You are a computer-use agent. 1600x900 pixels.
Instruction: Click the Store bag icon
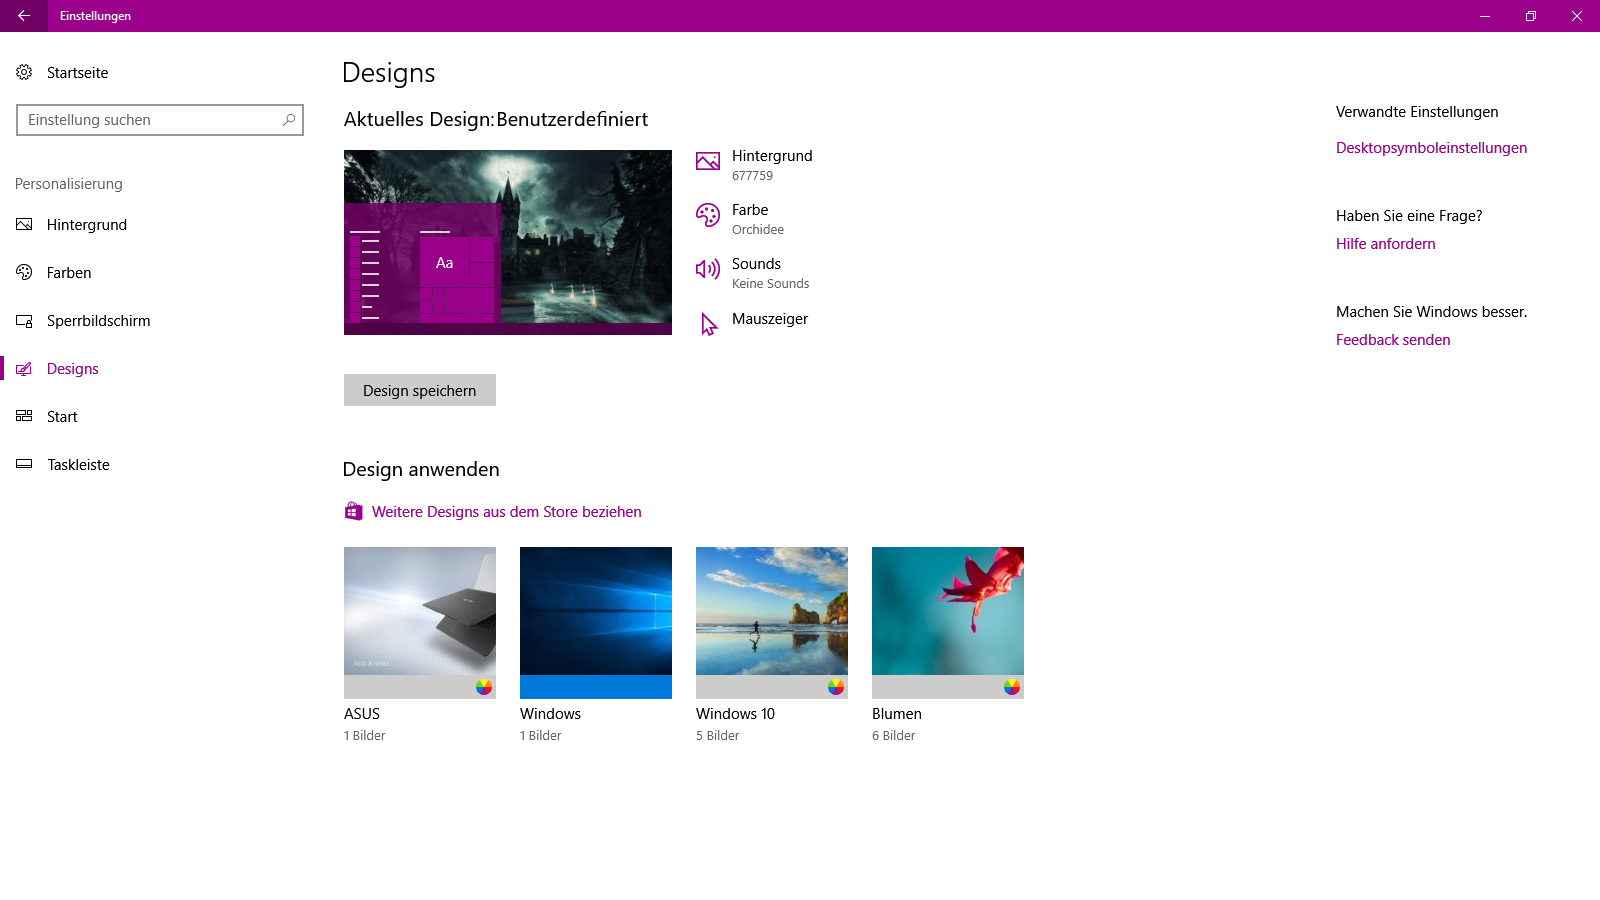[x=353, y=512]
